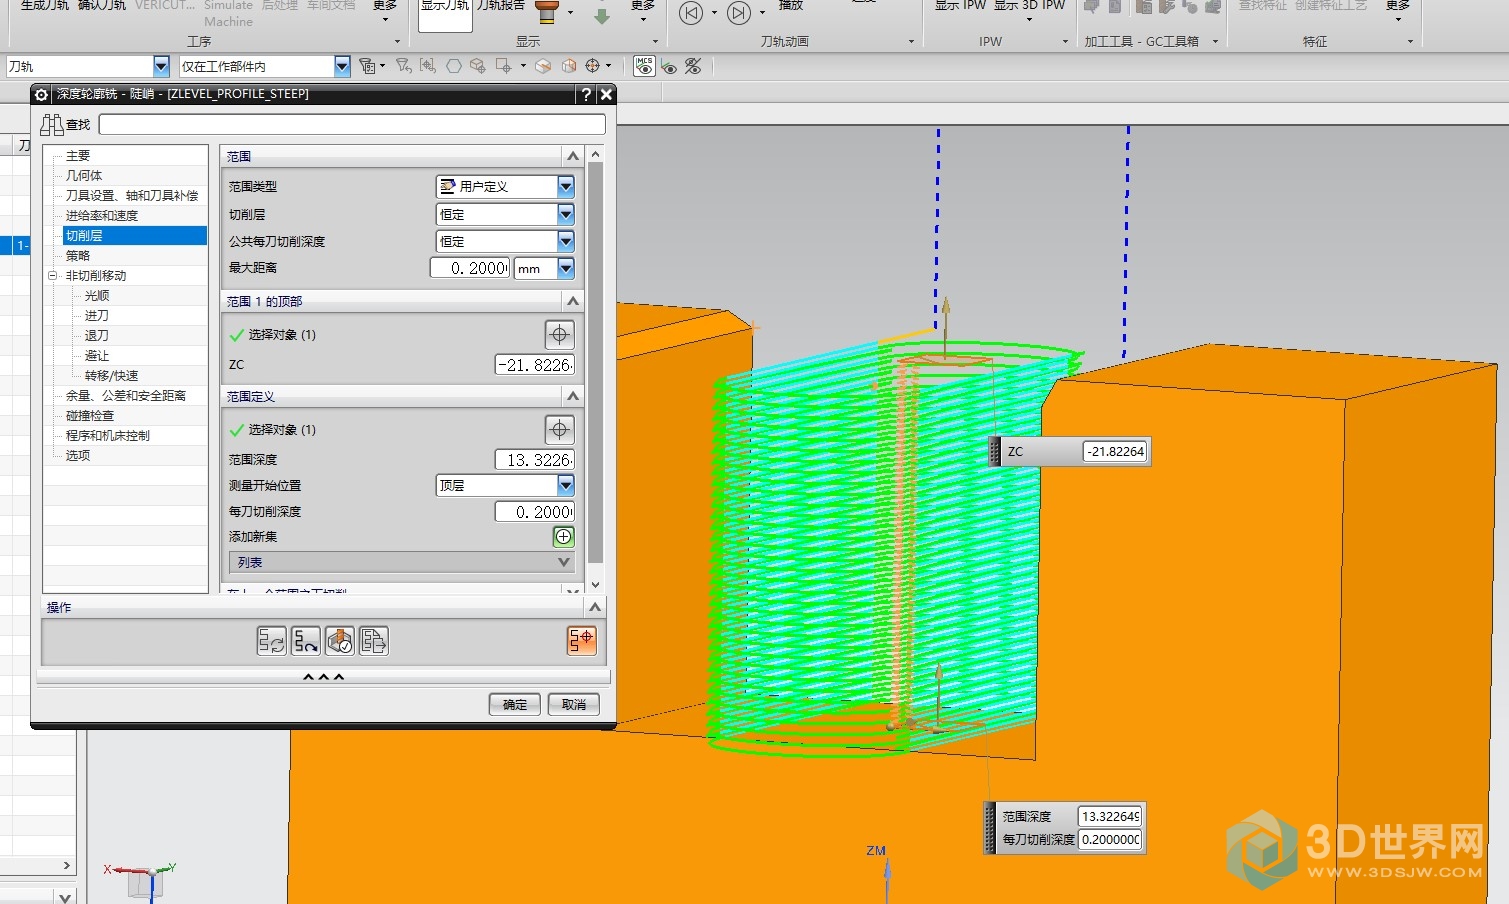Image resolution: width=1509 pixels, height=904 pixels.
Task: Click the Replay tool path icon
Action: [x=306, y=641]
